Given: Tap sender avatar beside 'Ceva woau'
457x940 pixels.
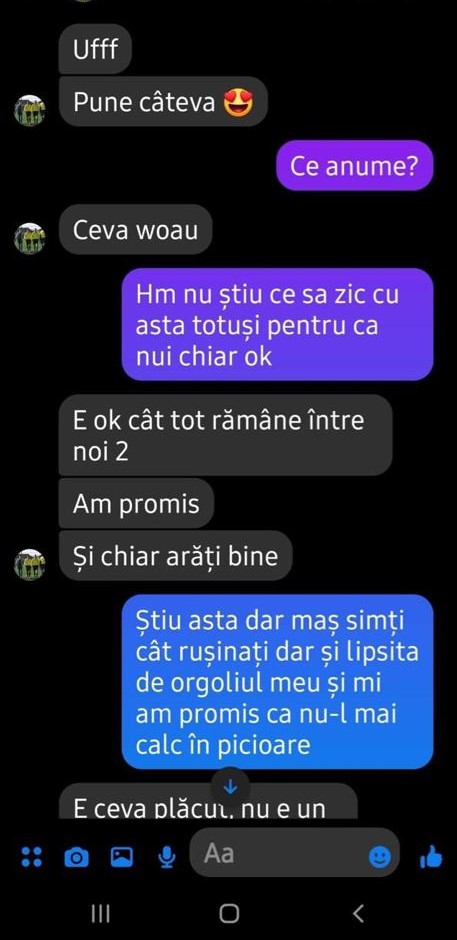Looking at the screenshot, I should tap(30, 239).
